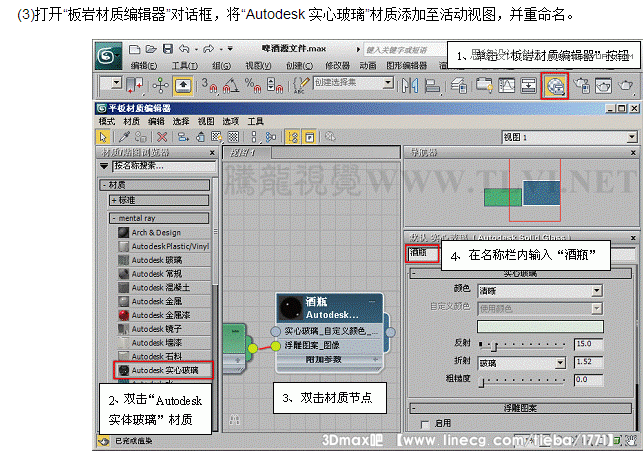Pick material from object eyedropper
Viewport: 643px width, 457px height.
tap(125, 137)
